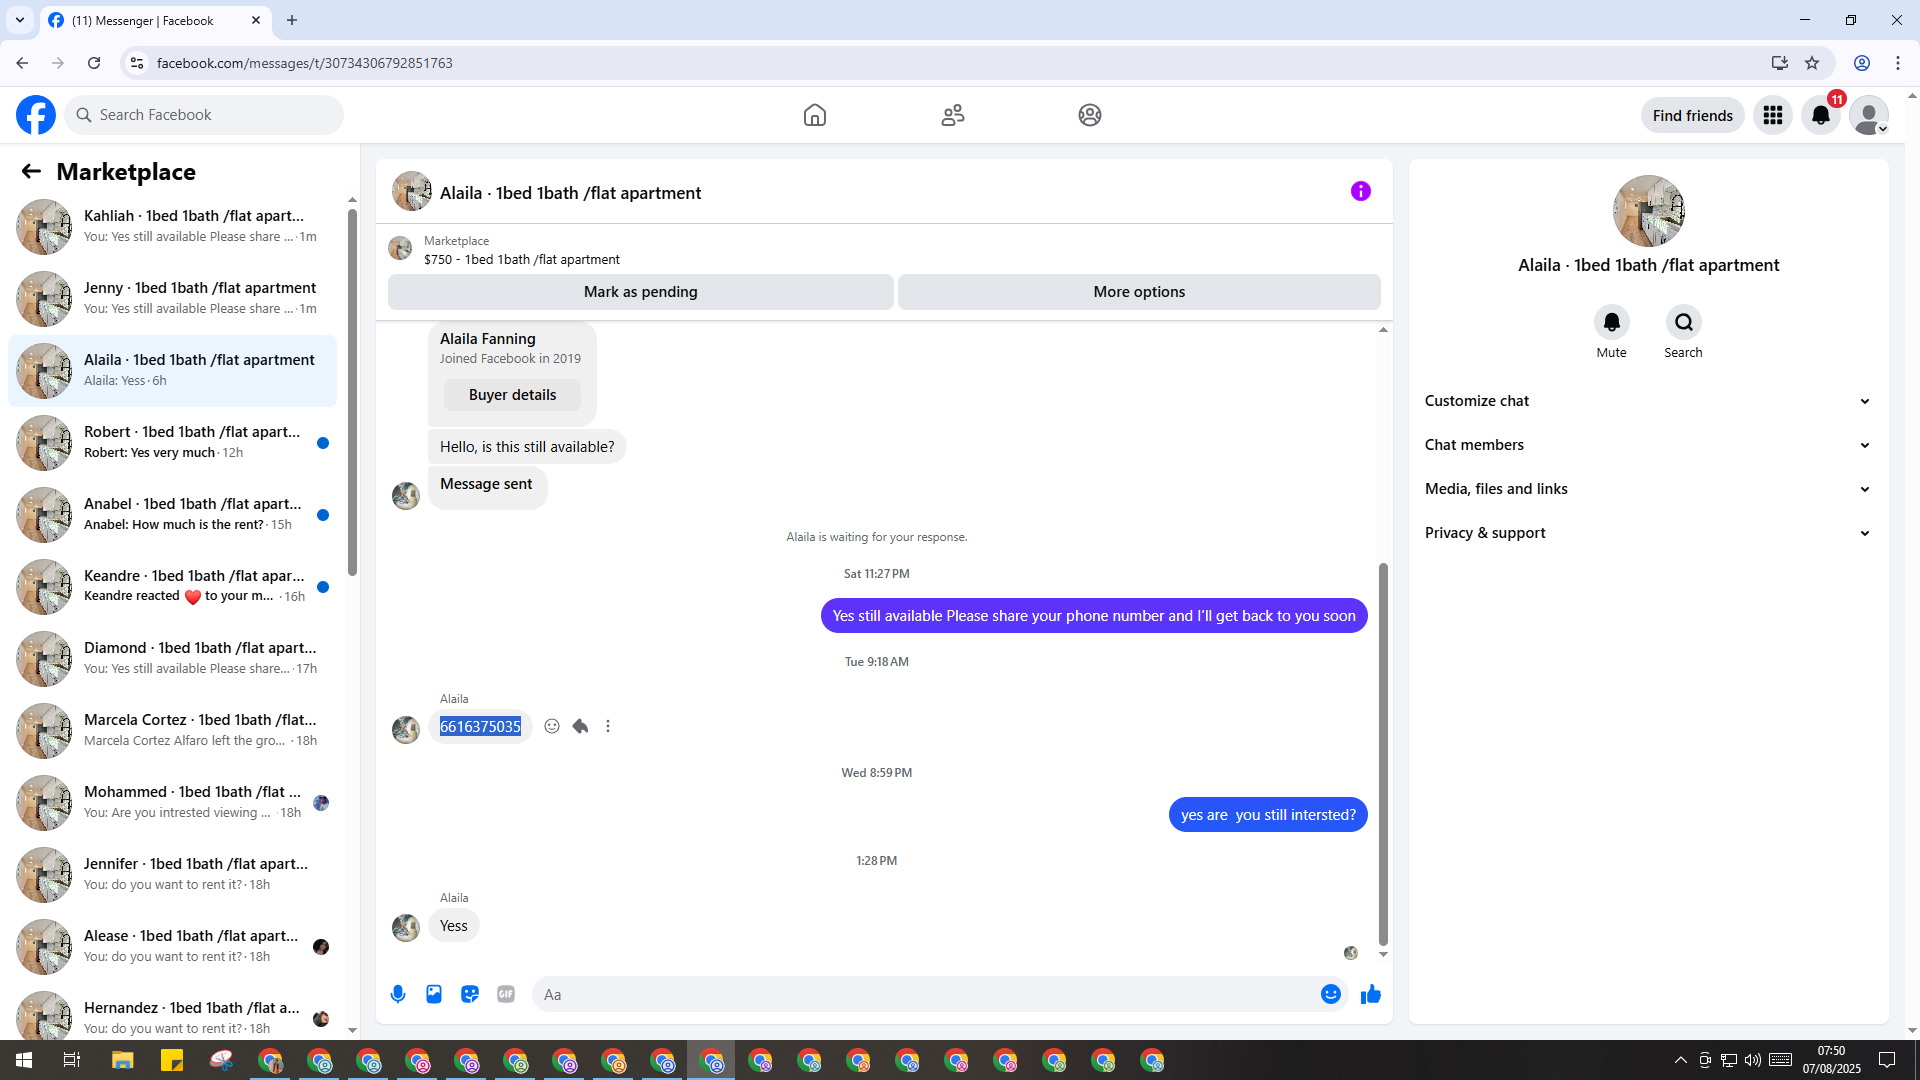Go to the Home feed icon
This screenshot has width=1920, height=1080.
815,115
